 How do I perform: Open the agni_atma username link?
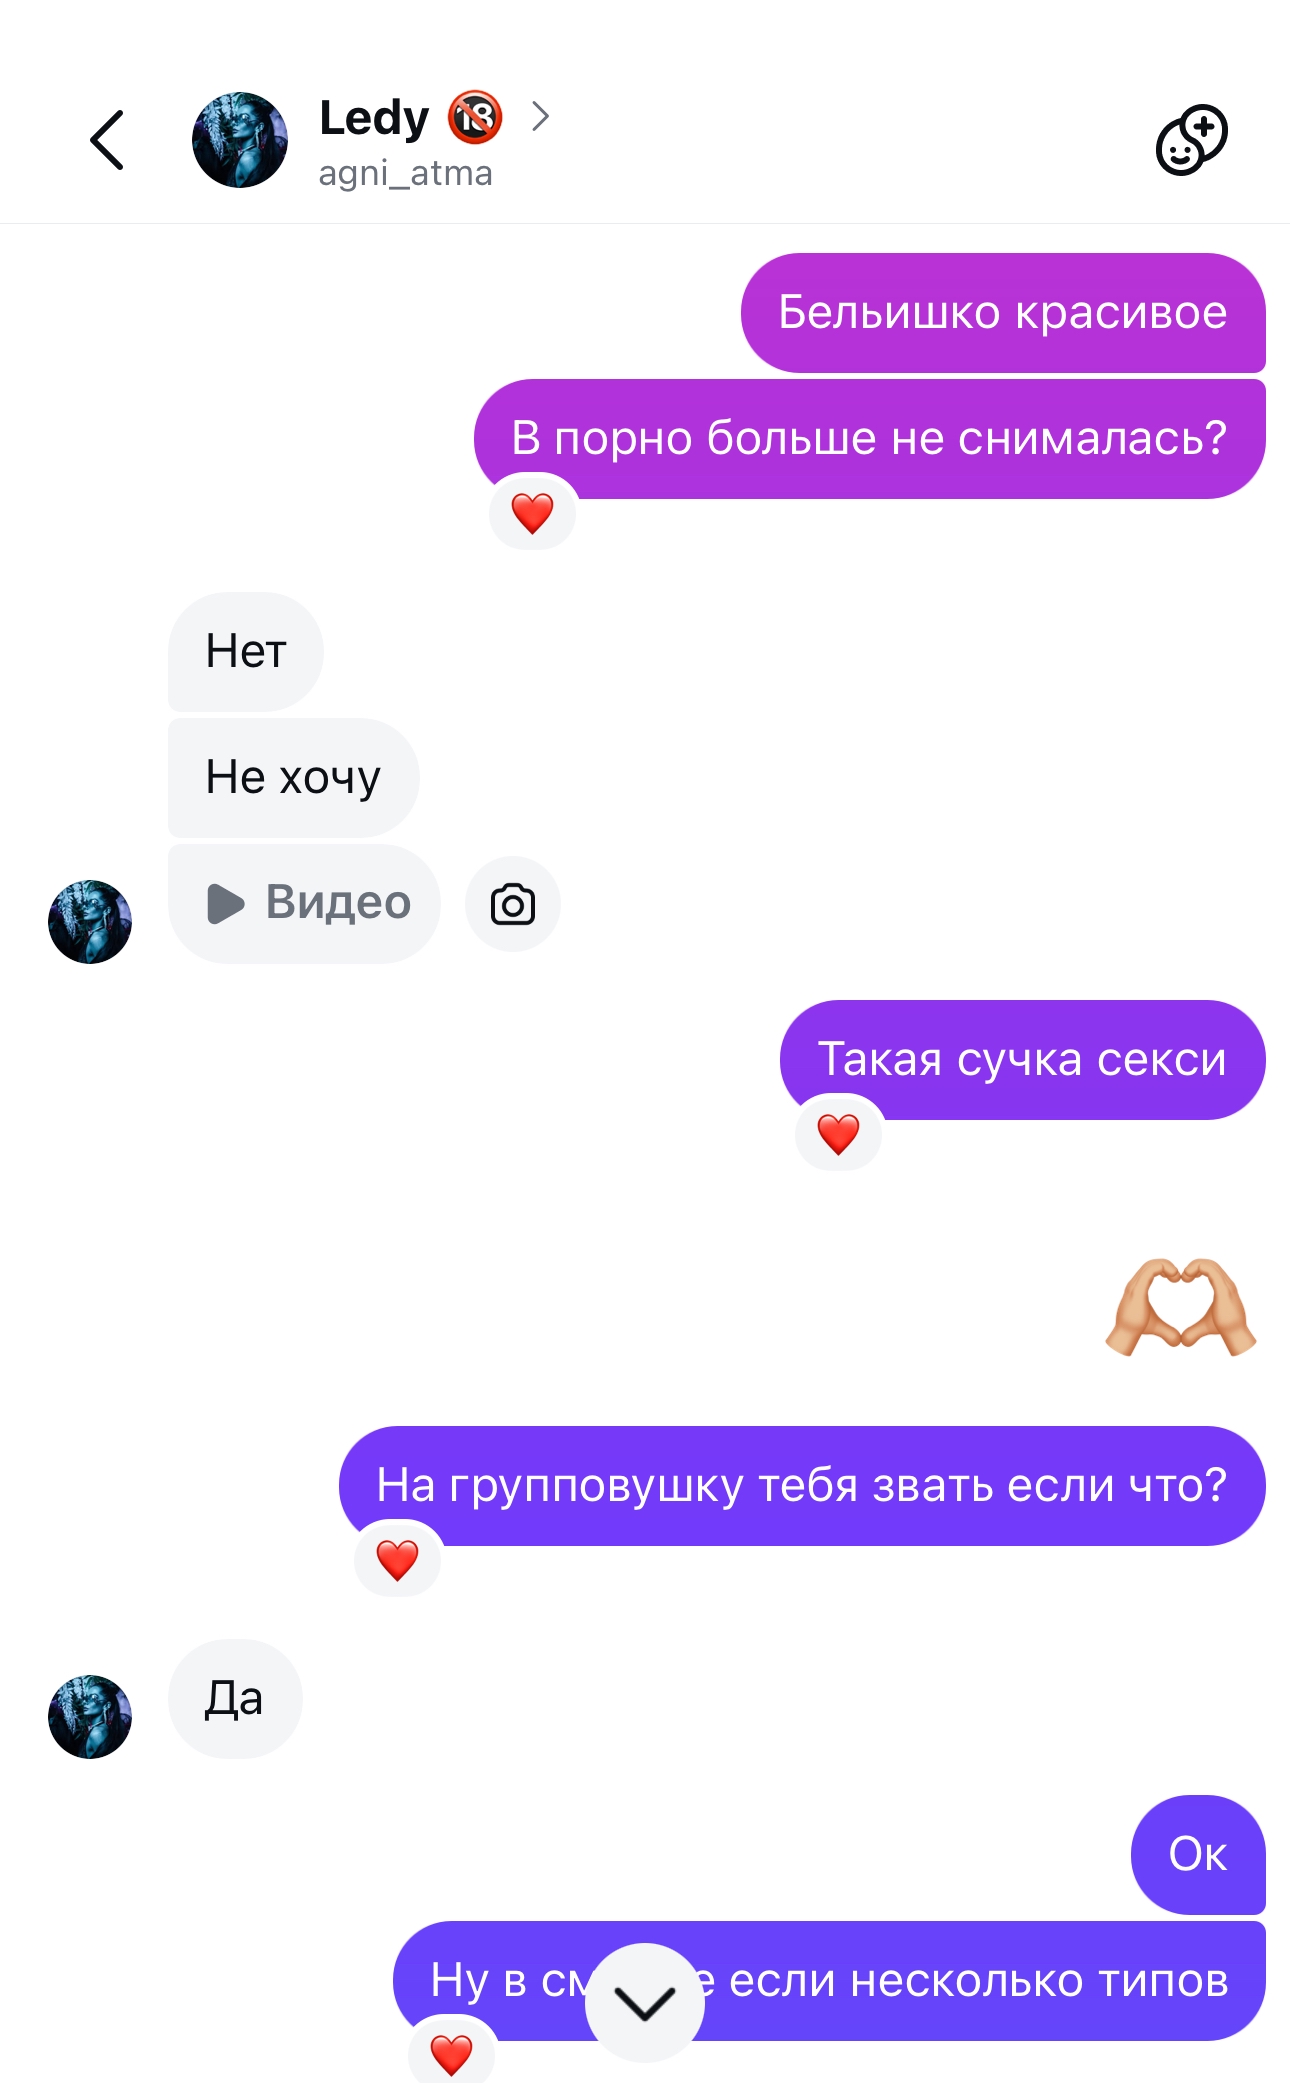tap(405, 173)
